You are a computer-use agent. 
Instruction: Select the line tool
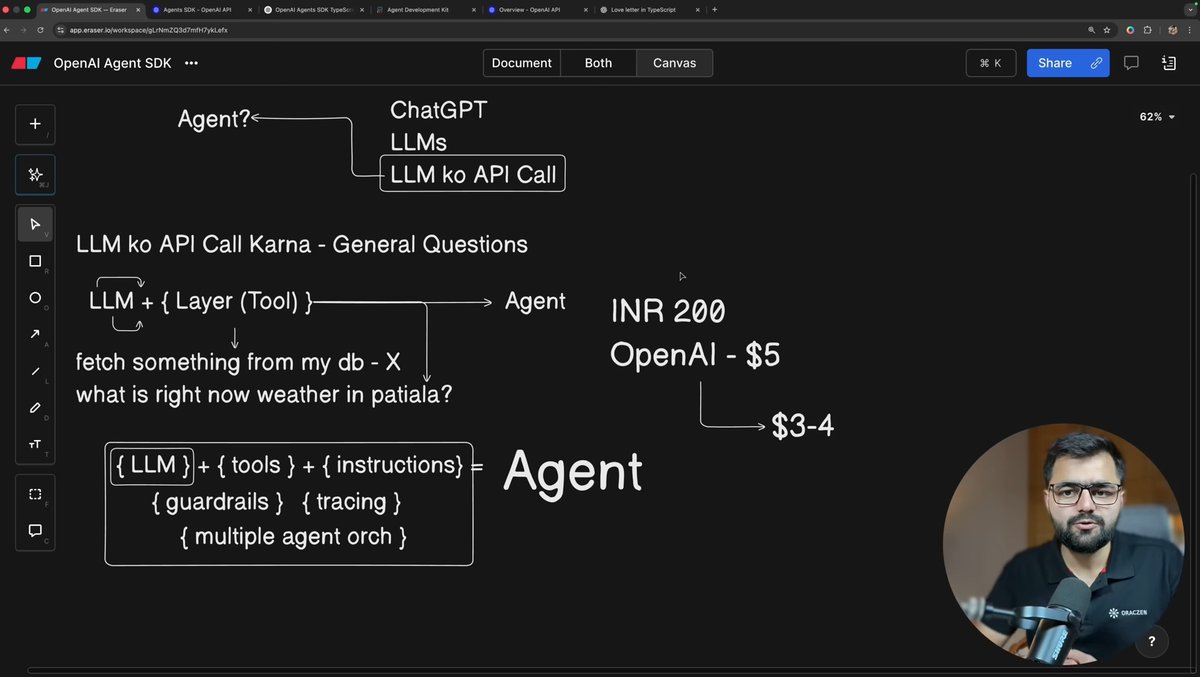pyautogui.click(x=35, y=371)
